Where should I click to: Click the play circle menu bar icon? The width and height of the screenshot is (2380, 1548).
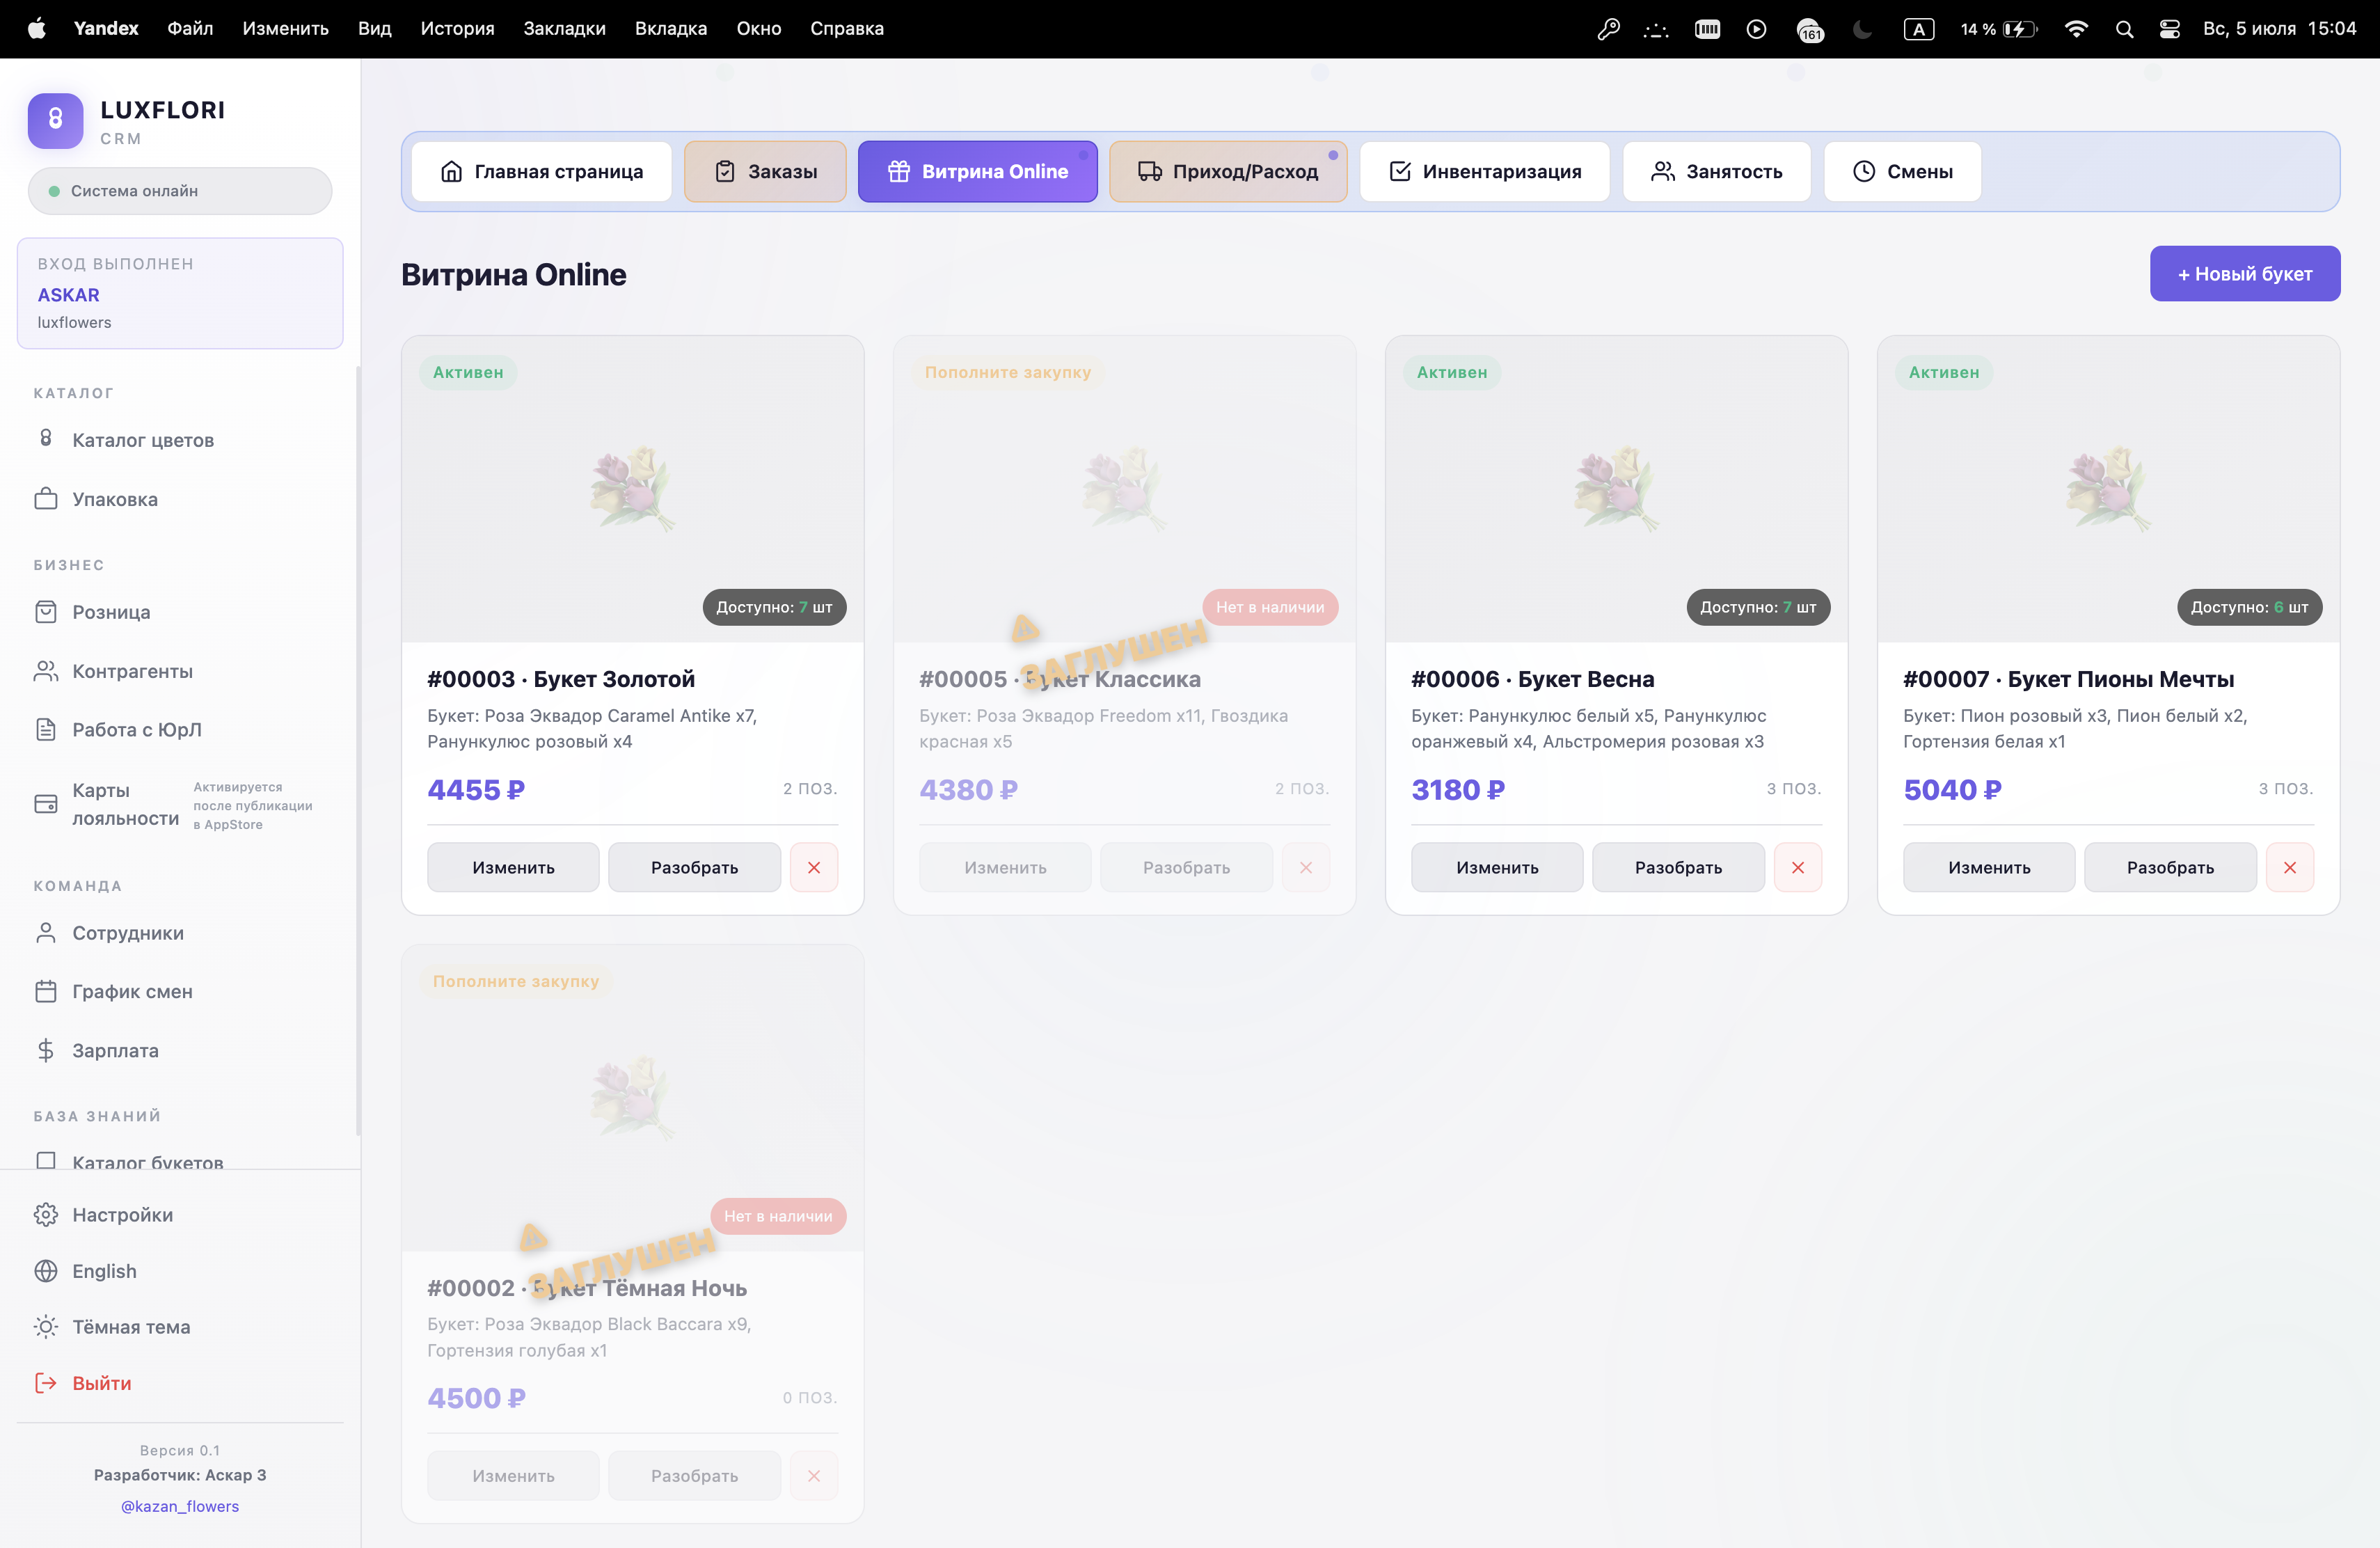click(x=1756, y=29)
